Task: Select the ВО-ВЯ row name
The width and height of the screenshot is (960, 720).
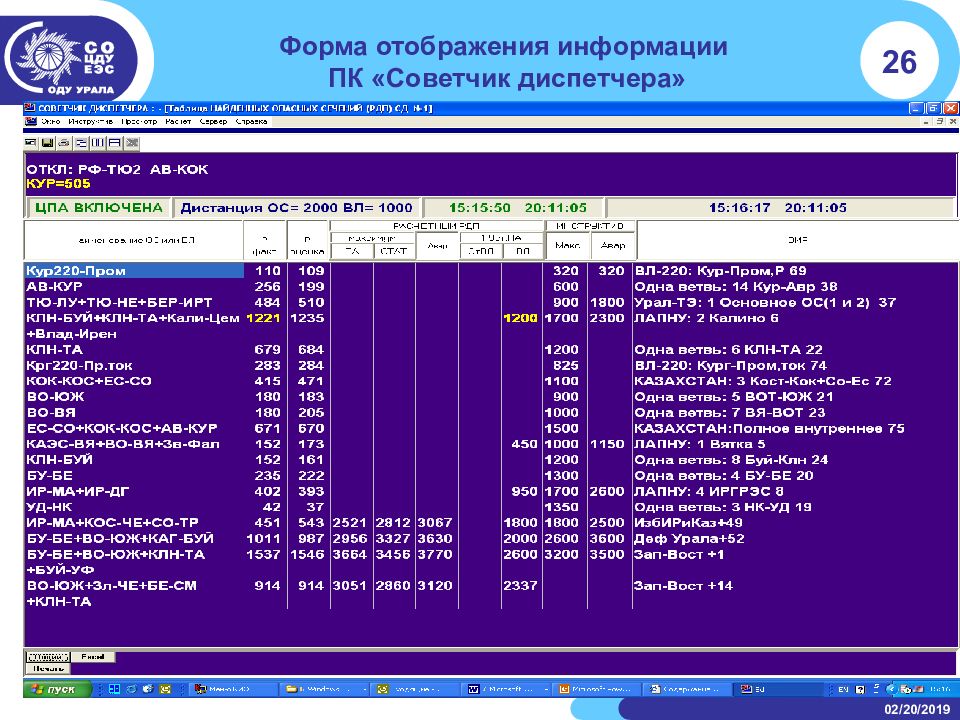Action: (51, 413)
